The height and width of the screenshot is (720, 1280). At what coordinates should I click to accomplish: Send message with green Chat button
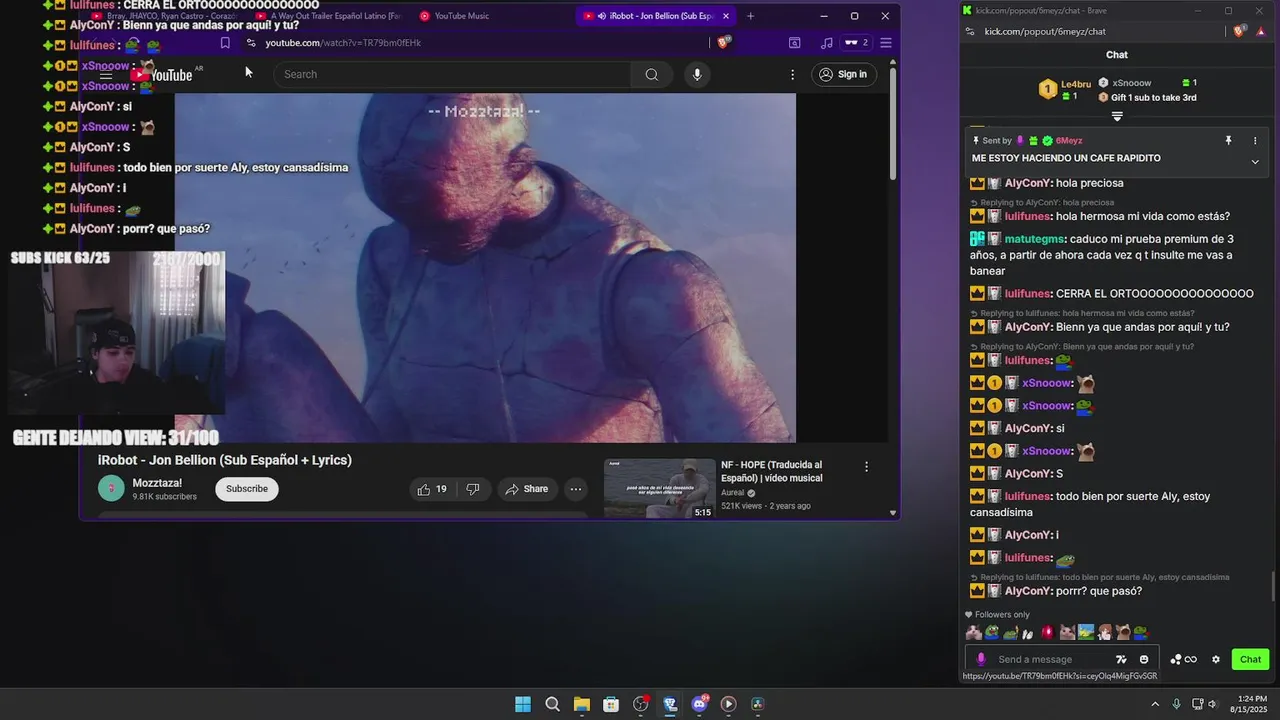(x=1251, y=659)
